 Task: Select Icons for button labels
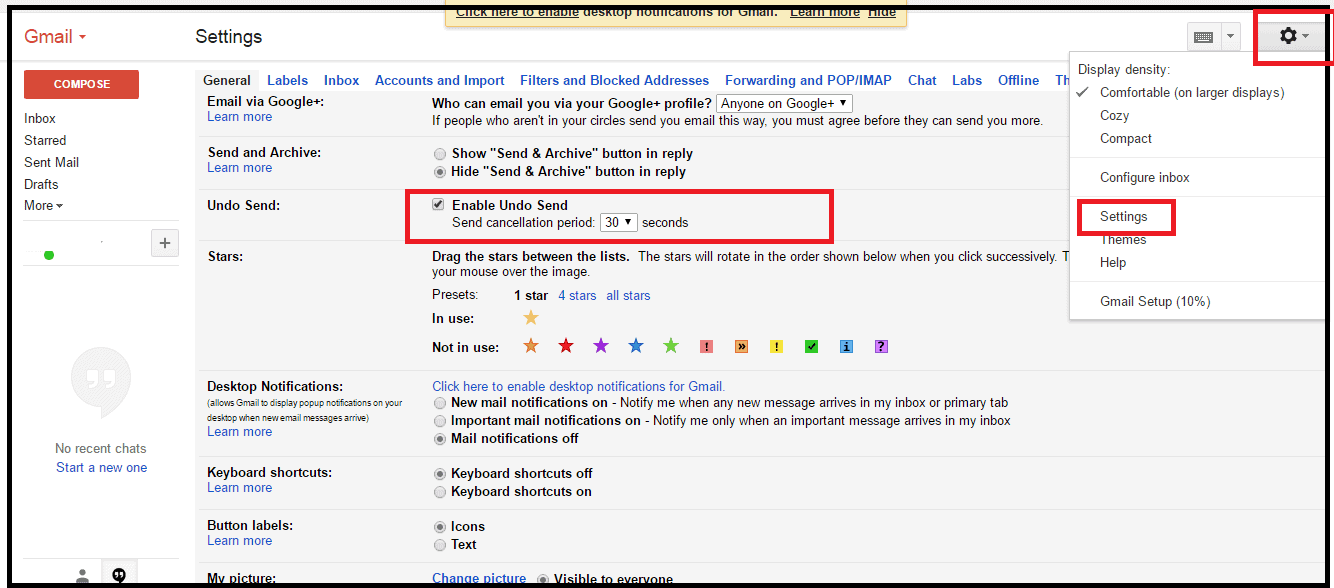click(x=440, y=527)
